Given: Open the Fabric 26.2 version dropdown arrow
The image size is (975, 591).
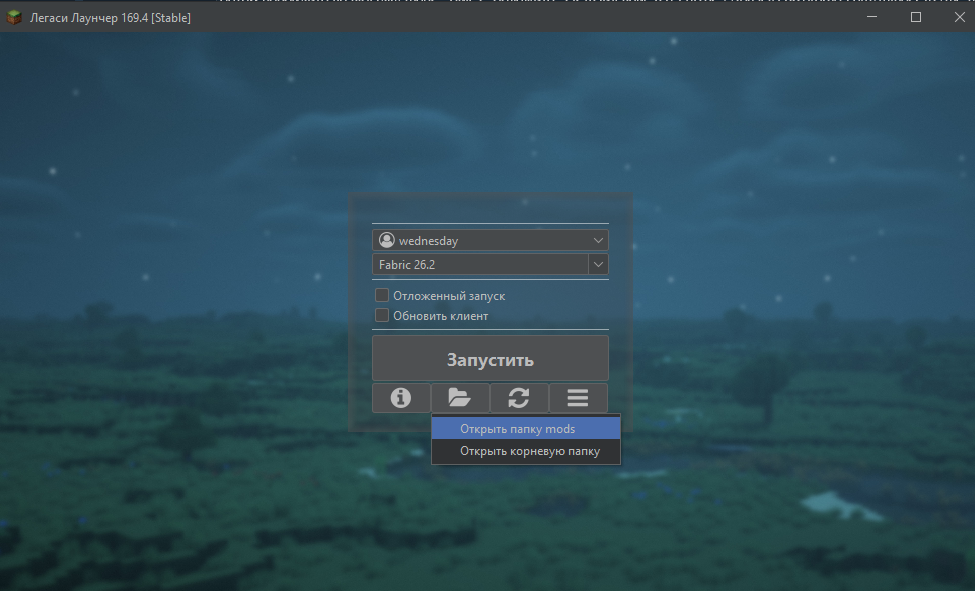Looking at the screenshot, I should pos(598,264).
